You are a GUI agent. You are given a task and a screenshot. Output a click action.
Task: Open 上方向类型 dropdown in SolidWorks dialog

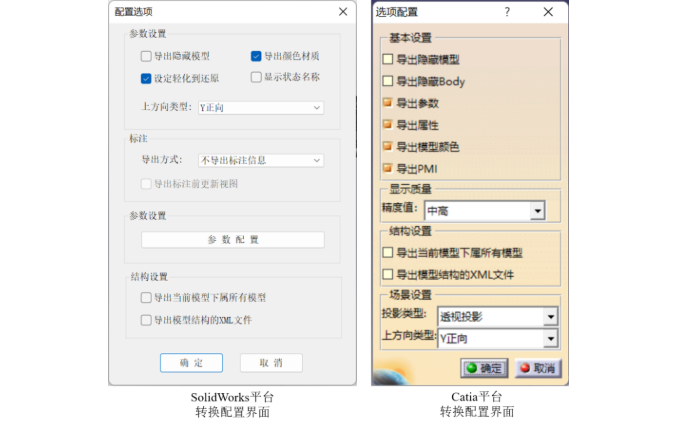tap(261, 107)
